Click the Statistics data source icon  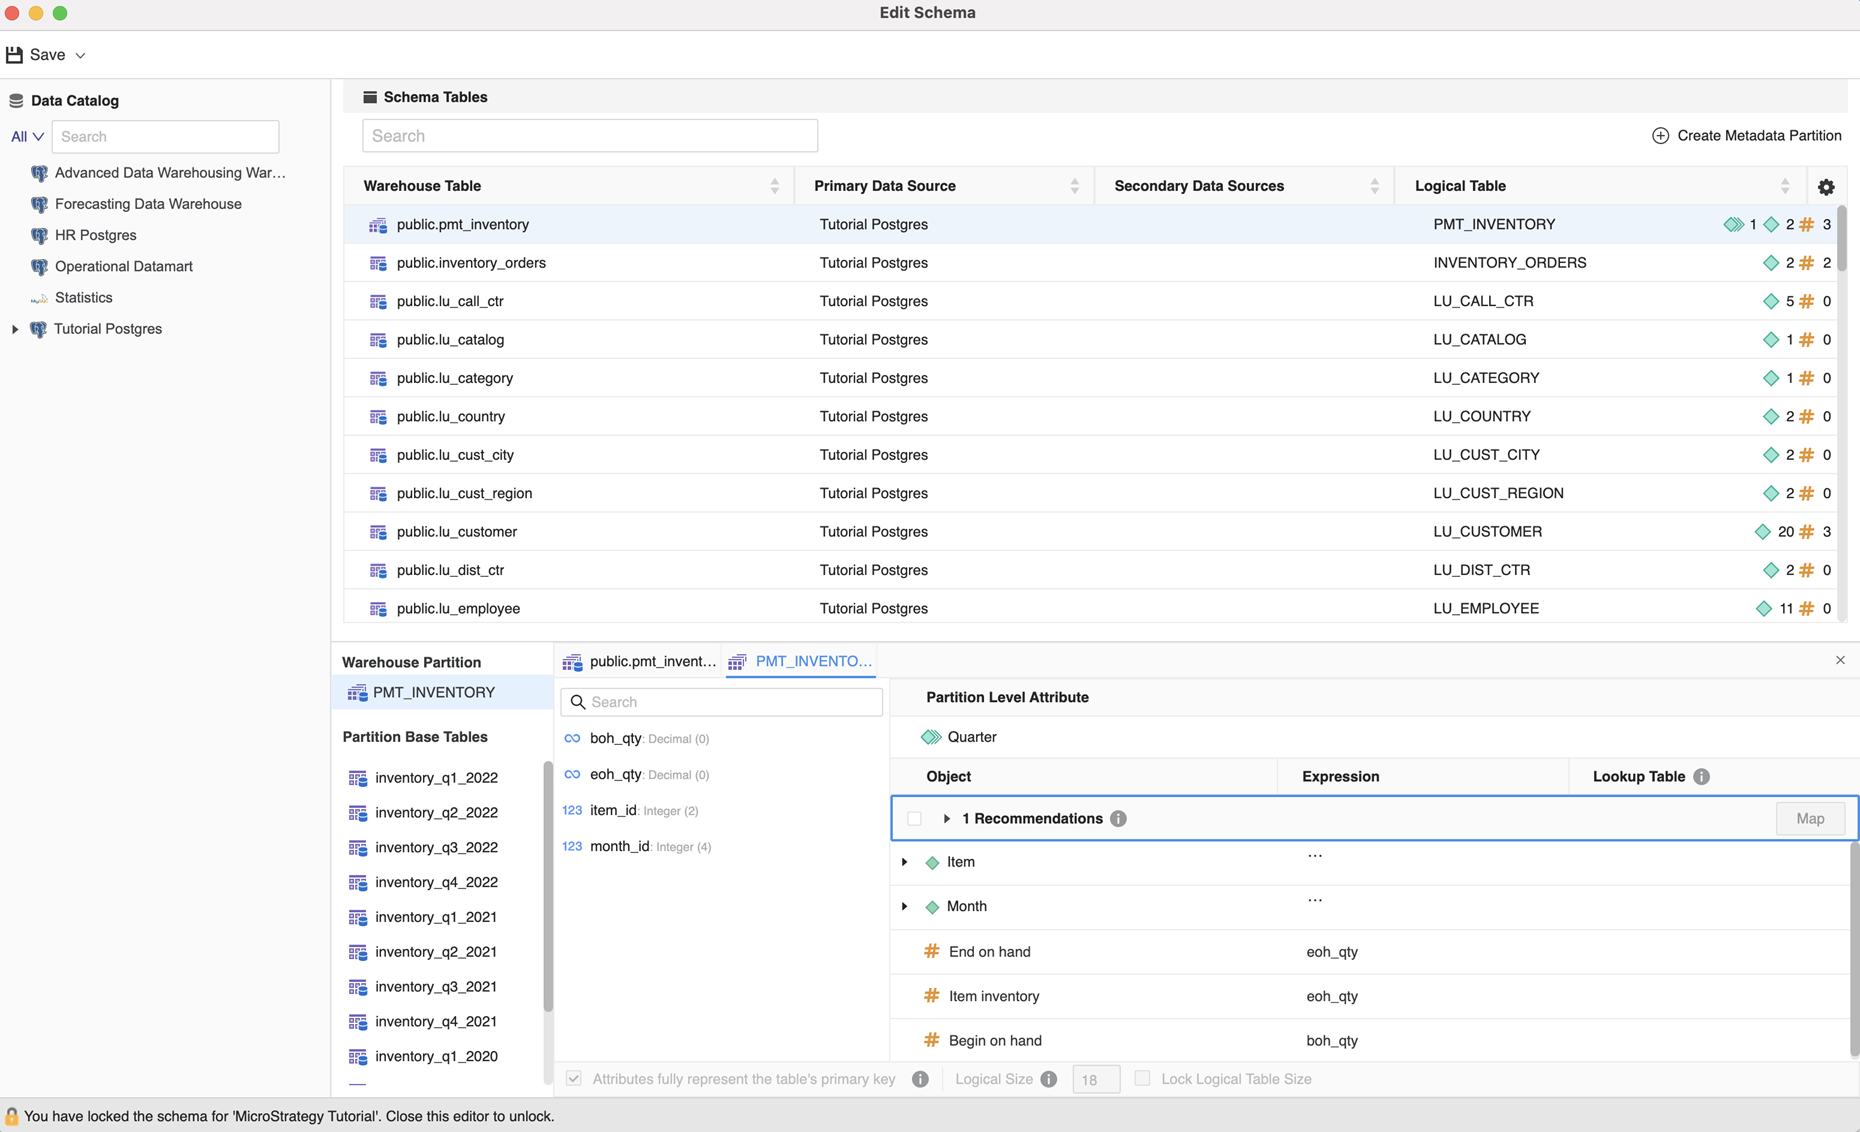(39, 298)
